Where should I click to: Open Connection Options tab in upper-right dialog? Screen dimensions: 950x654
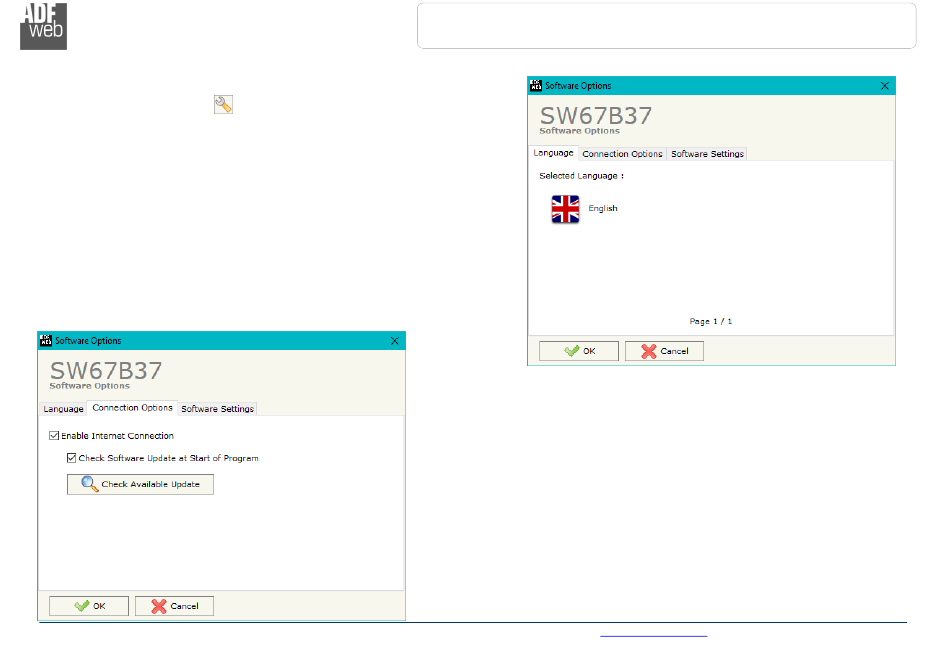point(622,154)
